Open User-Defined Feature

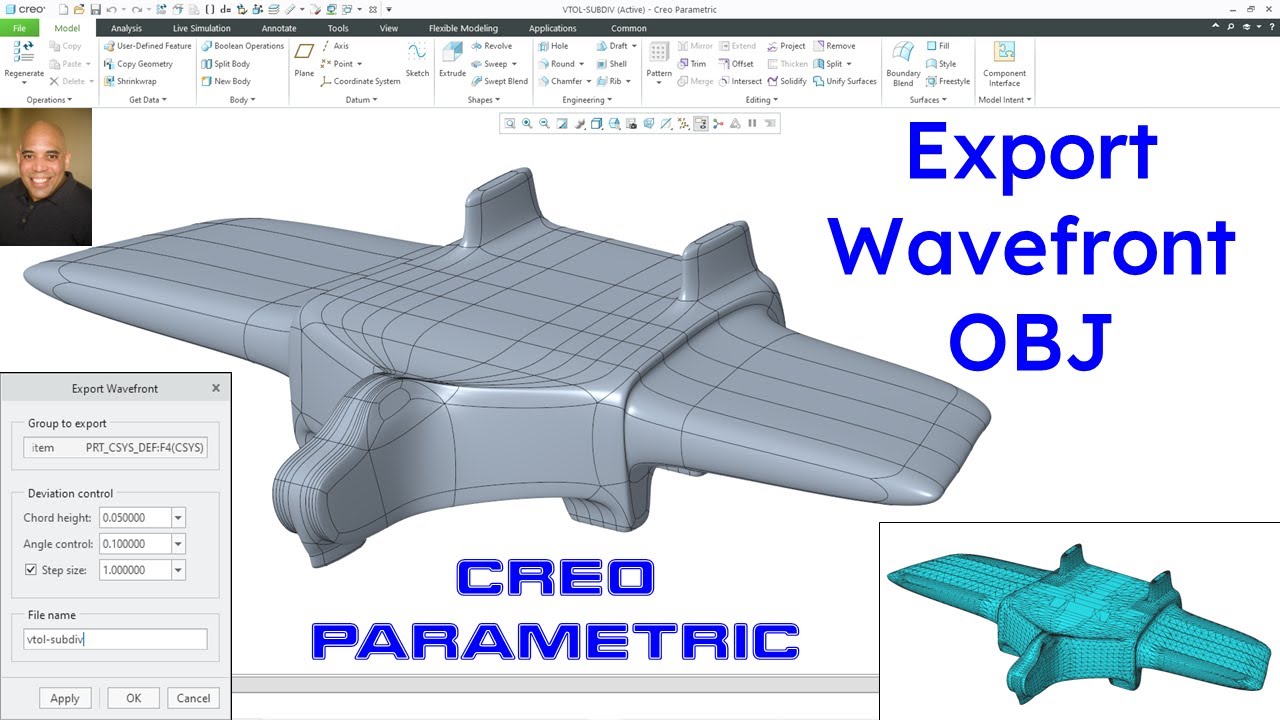147,46
